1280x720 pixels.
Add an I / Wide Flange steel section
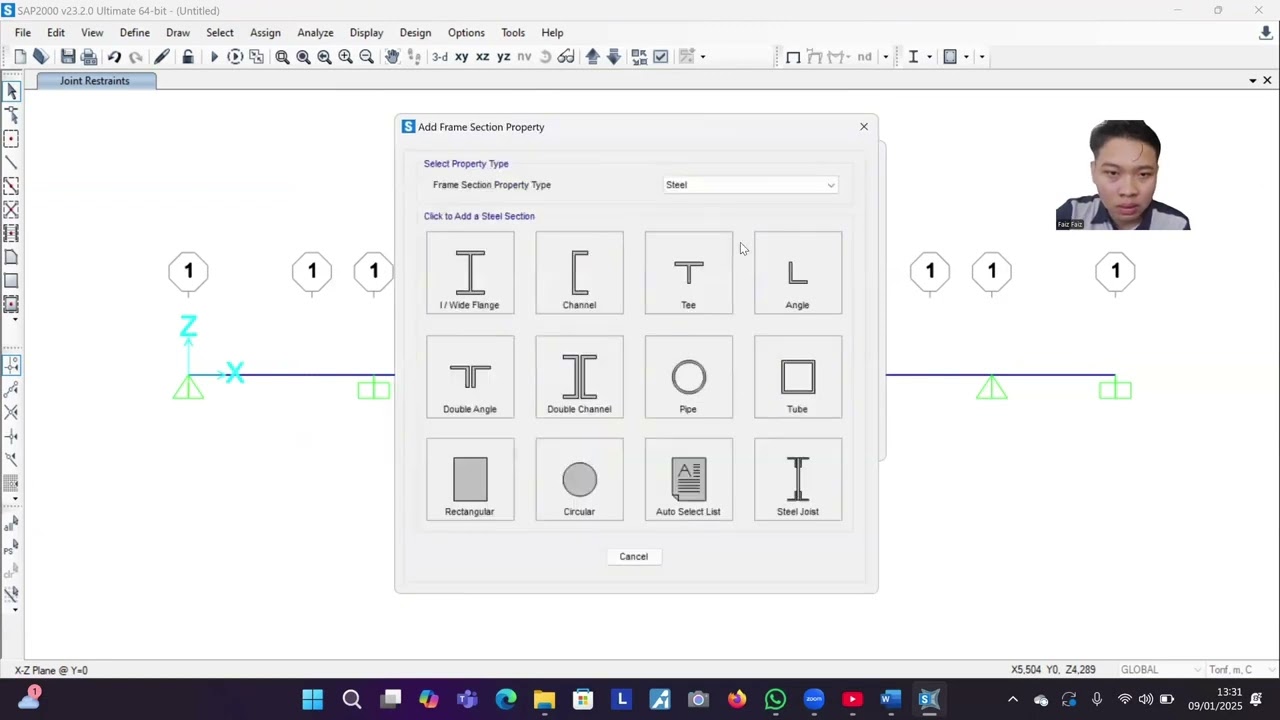(x=470, y=273)
